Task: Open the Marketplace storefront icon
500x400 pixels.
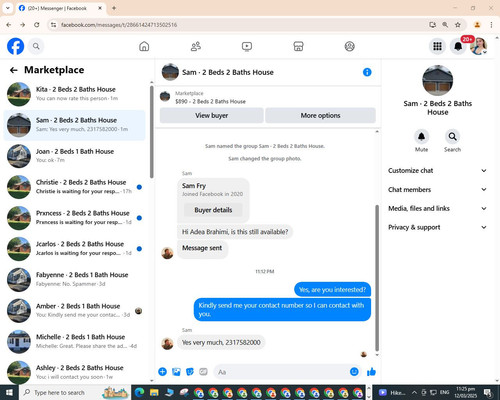Action: [298, 46]
